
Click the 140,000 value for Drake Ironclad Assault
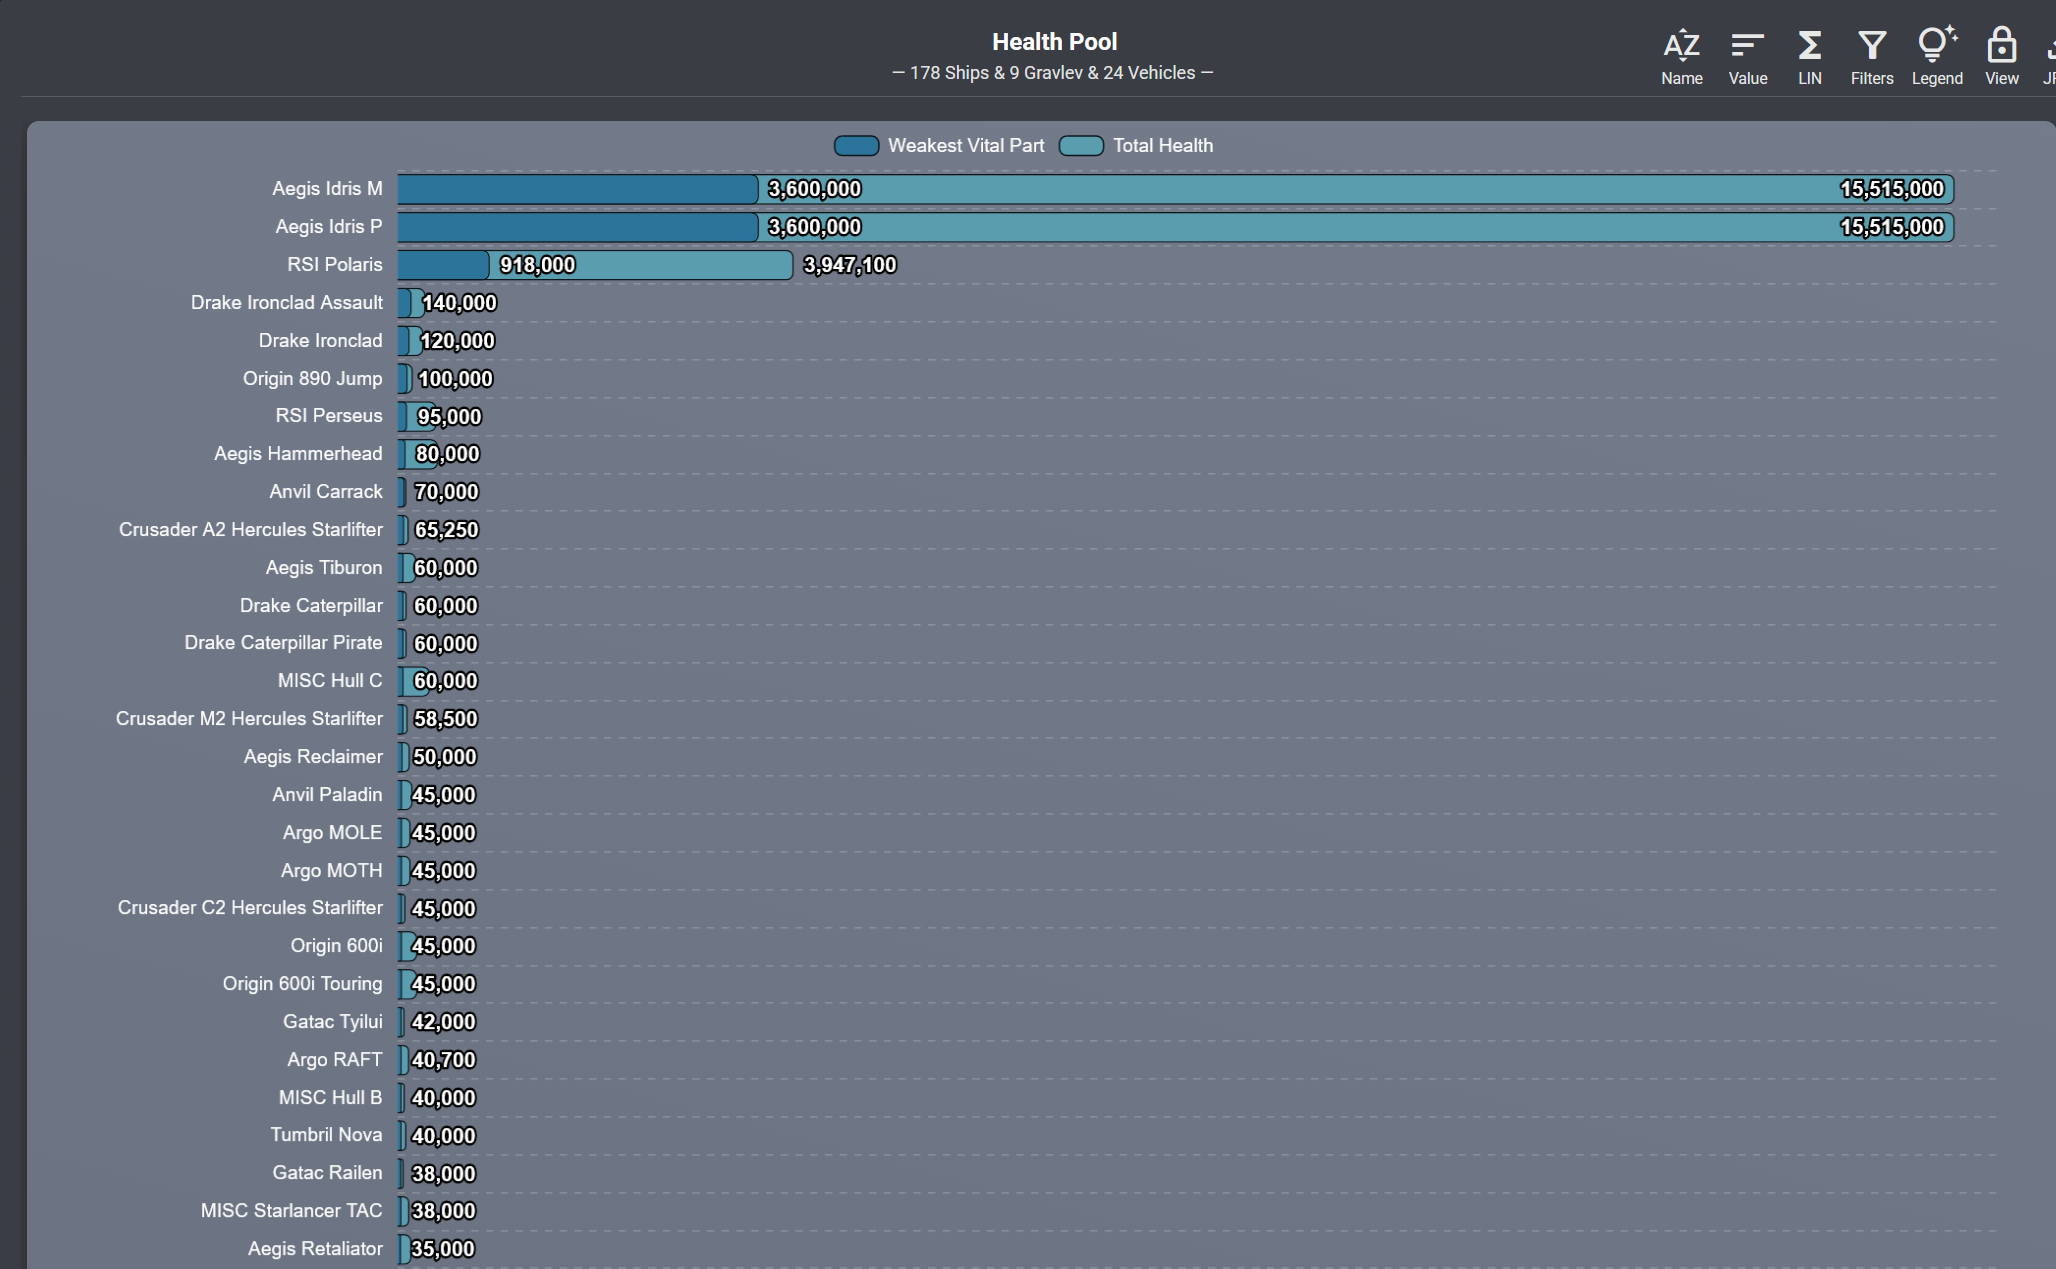[459, 303]
